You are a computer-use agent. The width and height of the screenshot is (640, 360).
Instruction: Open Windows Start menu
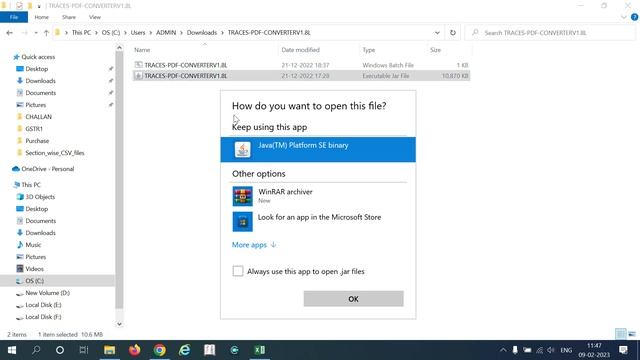pos(11,350)
